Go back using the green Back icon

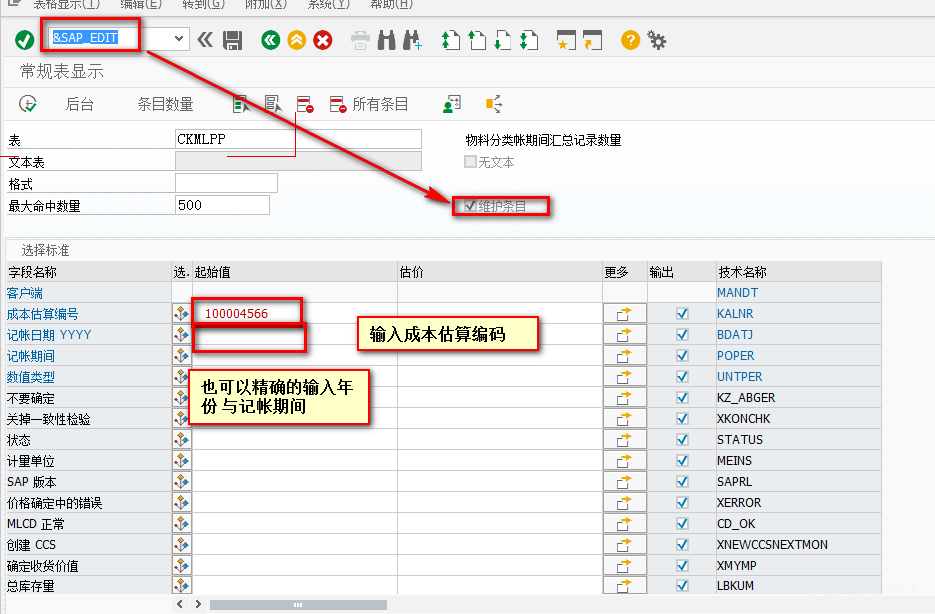268,40
